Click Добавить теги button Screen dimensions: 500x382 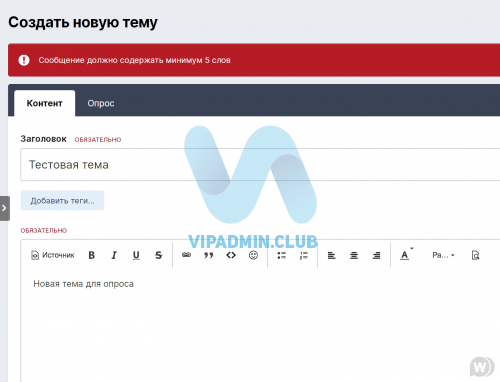[62, 201]
